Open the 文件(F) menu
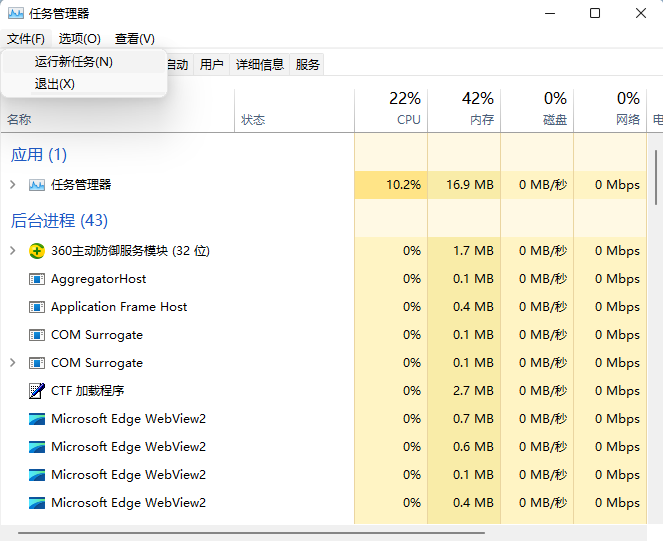The image size is (663, 541). [26, 39]
